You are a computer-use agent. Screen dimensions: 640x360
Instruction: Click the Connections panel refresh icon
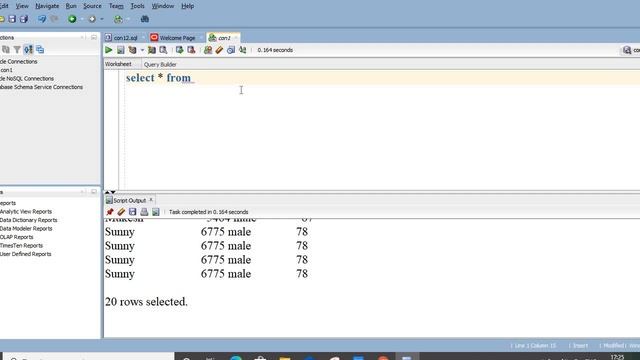pyautogui.click(x=6, y=49)
